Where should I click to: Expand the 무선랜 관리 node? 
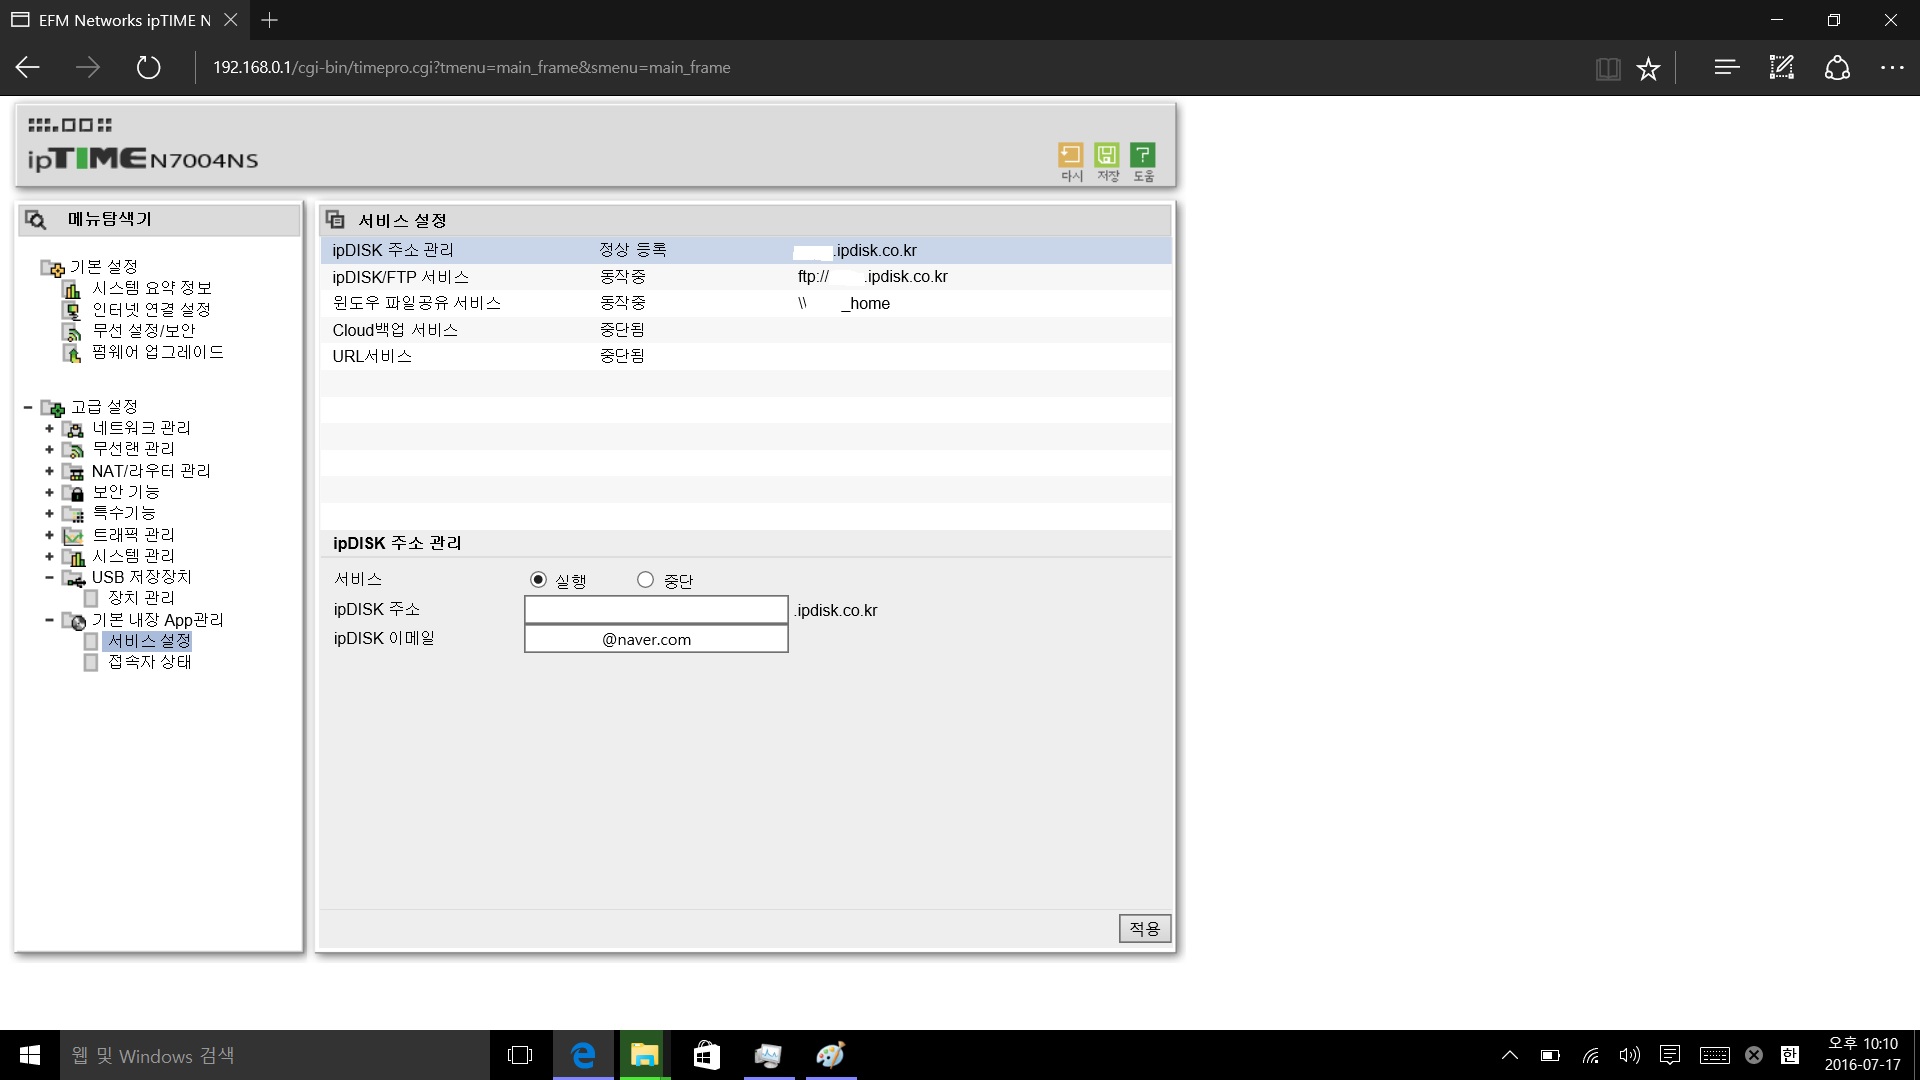[49, 450]
